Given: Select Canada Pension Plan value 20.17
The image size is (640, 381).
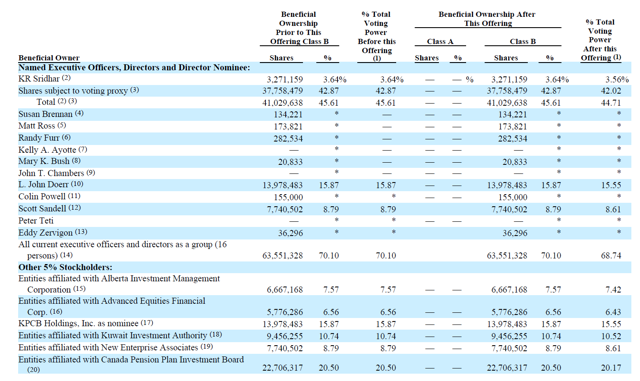Looking at the screenshot, I should pyautogui.click(x=611, y=368).
